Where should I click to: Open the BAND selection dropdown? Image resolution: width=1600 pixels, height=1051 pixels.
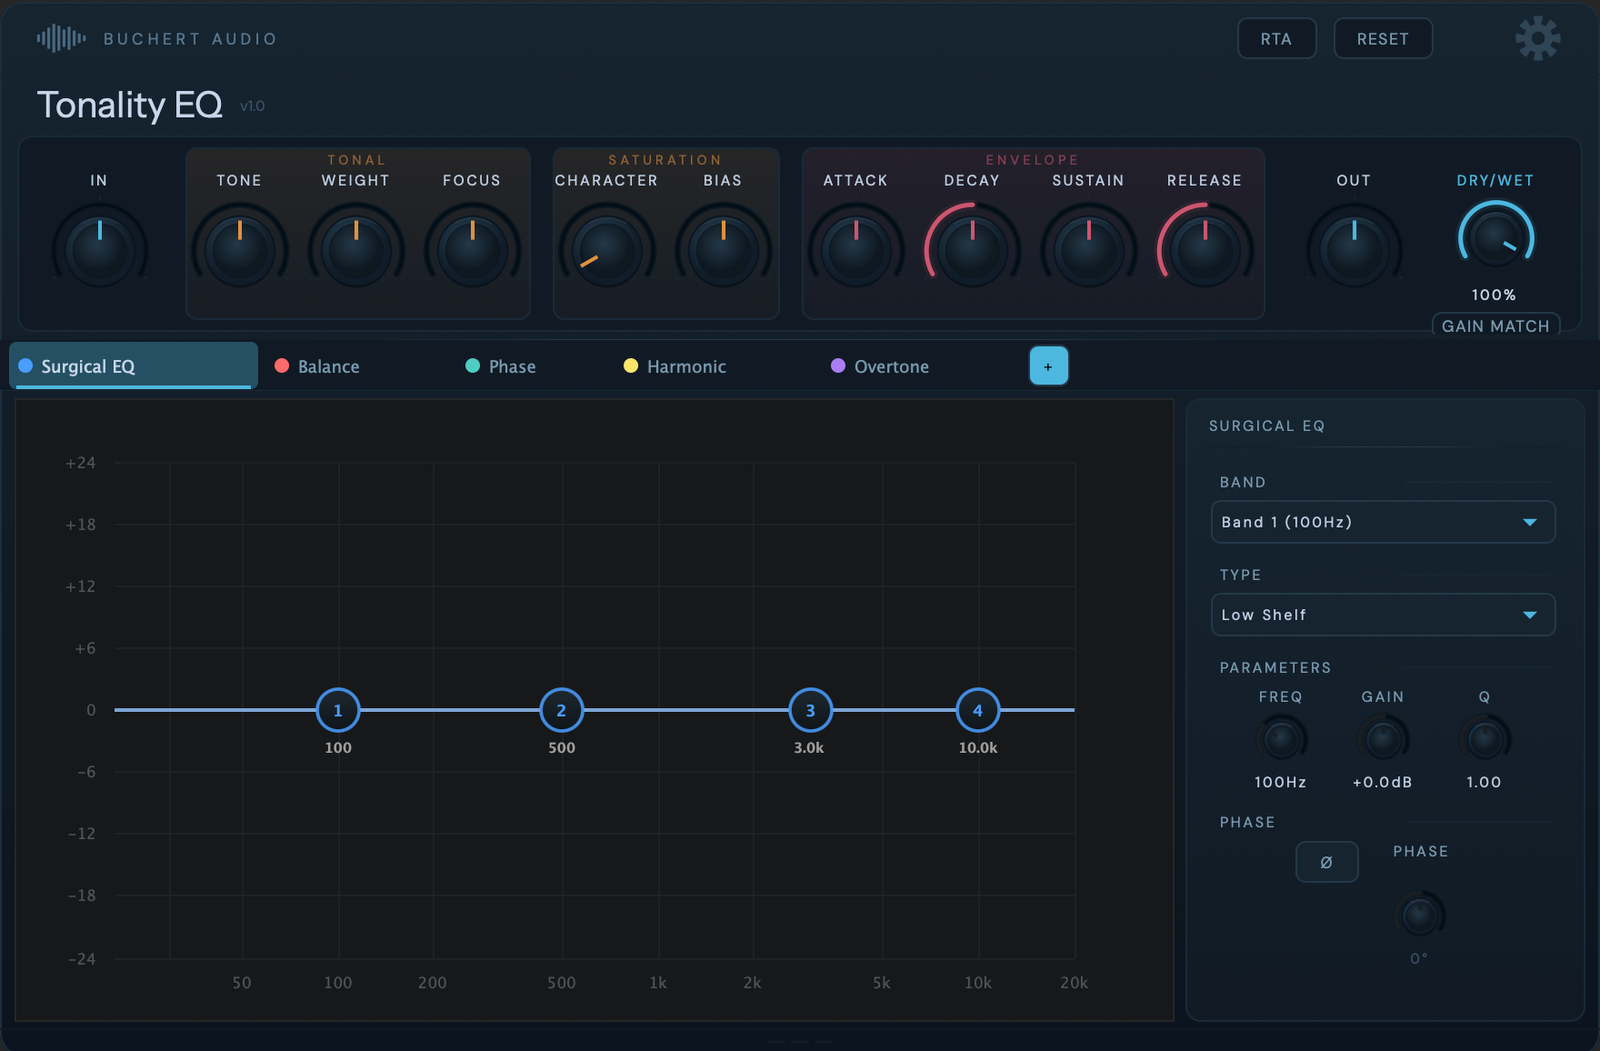tap(1382, 521)
